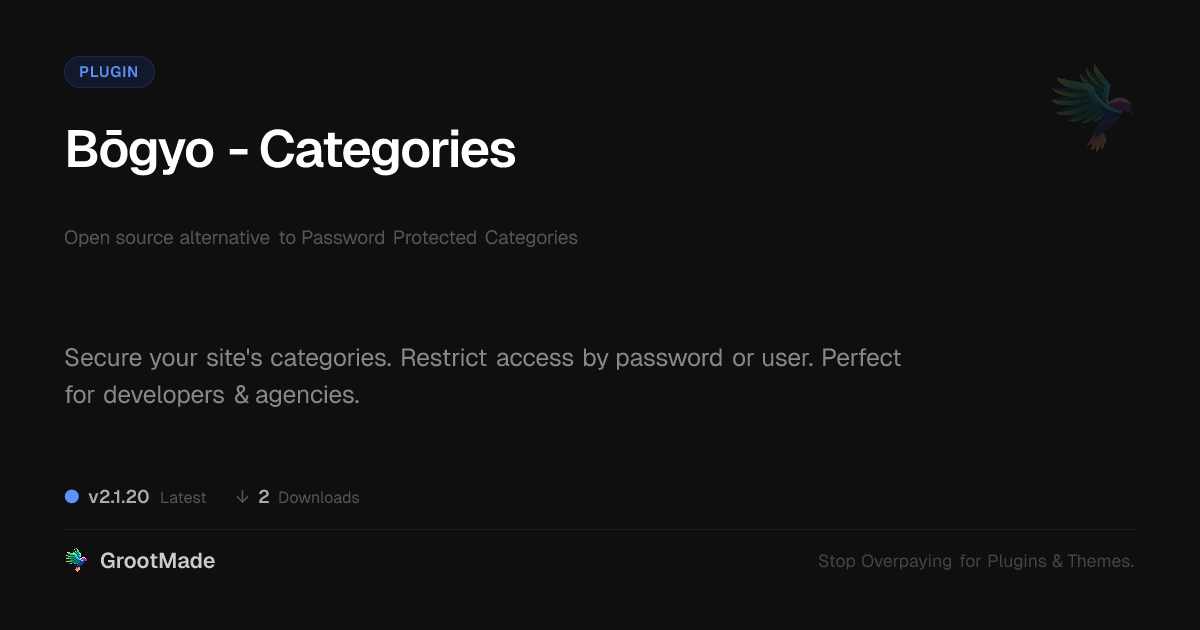This screenshot has height=630, width=1200.
Task: Click the word Perfect in the description
Action: click(861, 358)
